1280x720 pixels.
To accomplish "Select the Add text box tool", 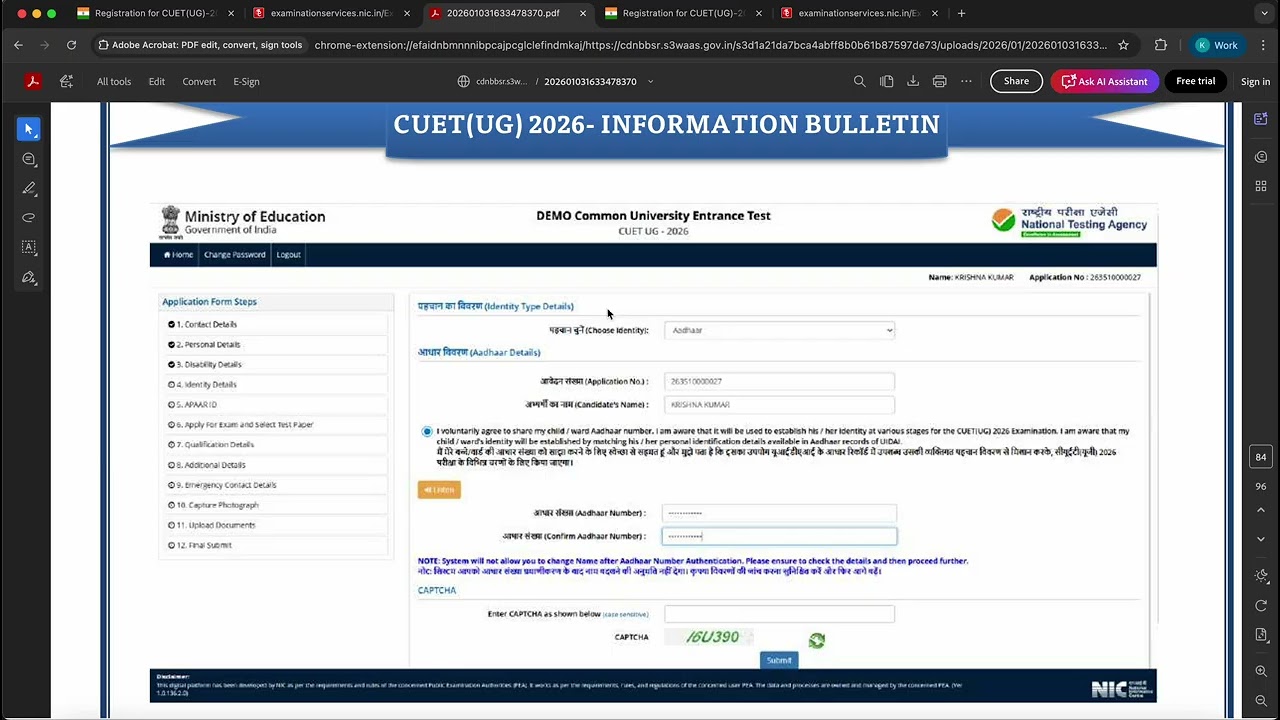I will (x=29, y=247).
